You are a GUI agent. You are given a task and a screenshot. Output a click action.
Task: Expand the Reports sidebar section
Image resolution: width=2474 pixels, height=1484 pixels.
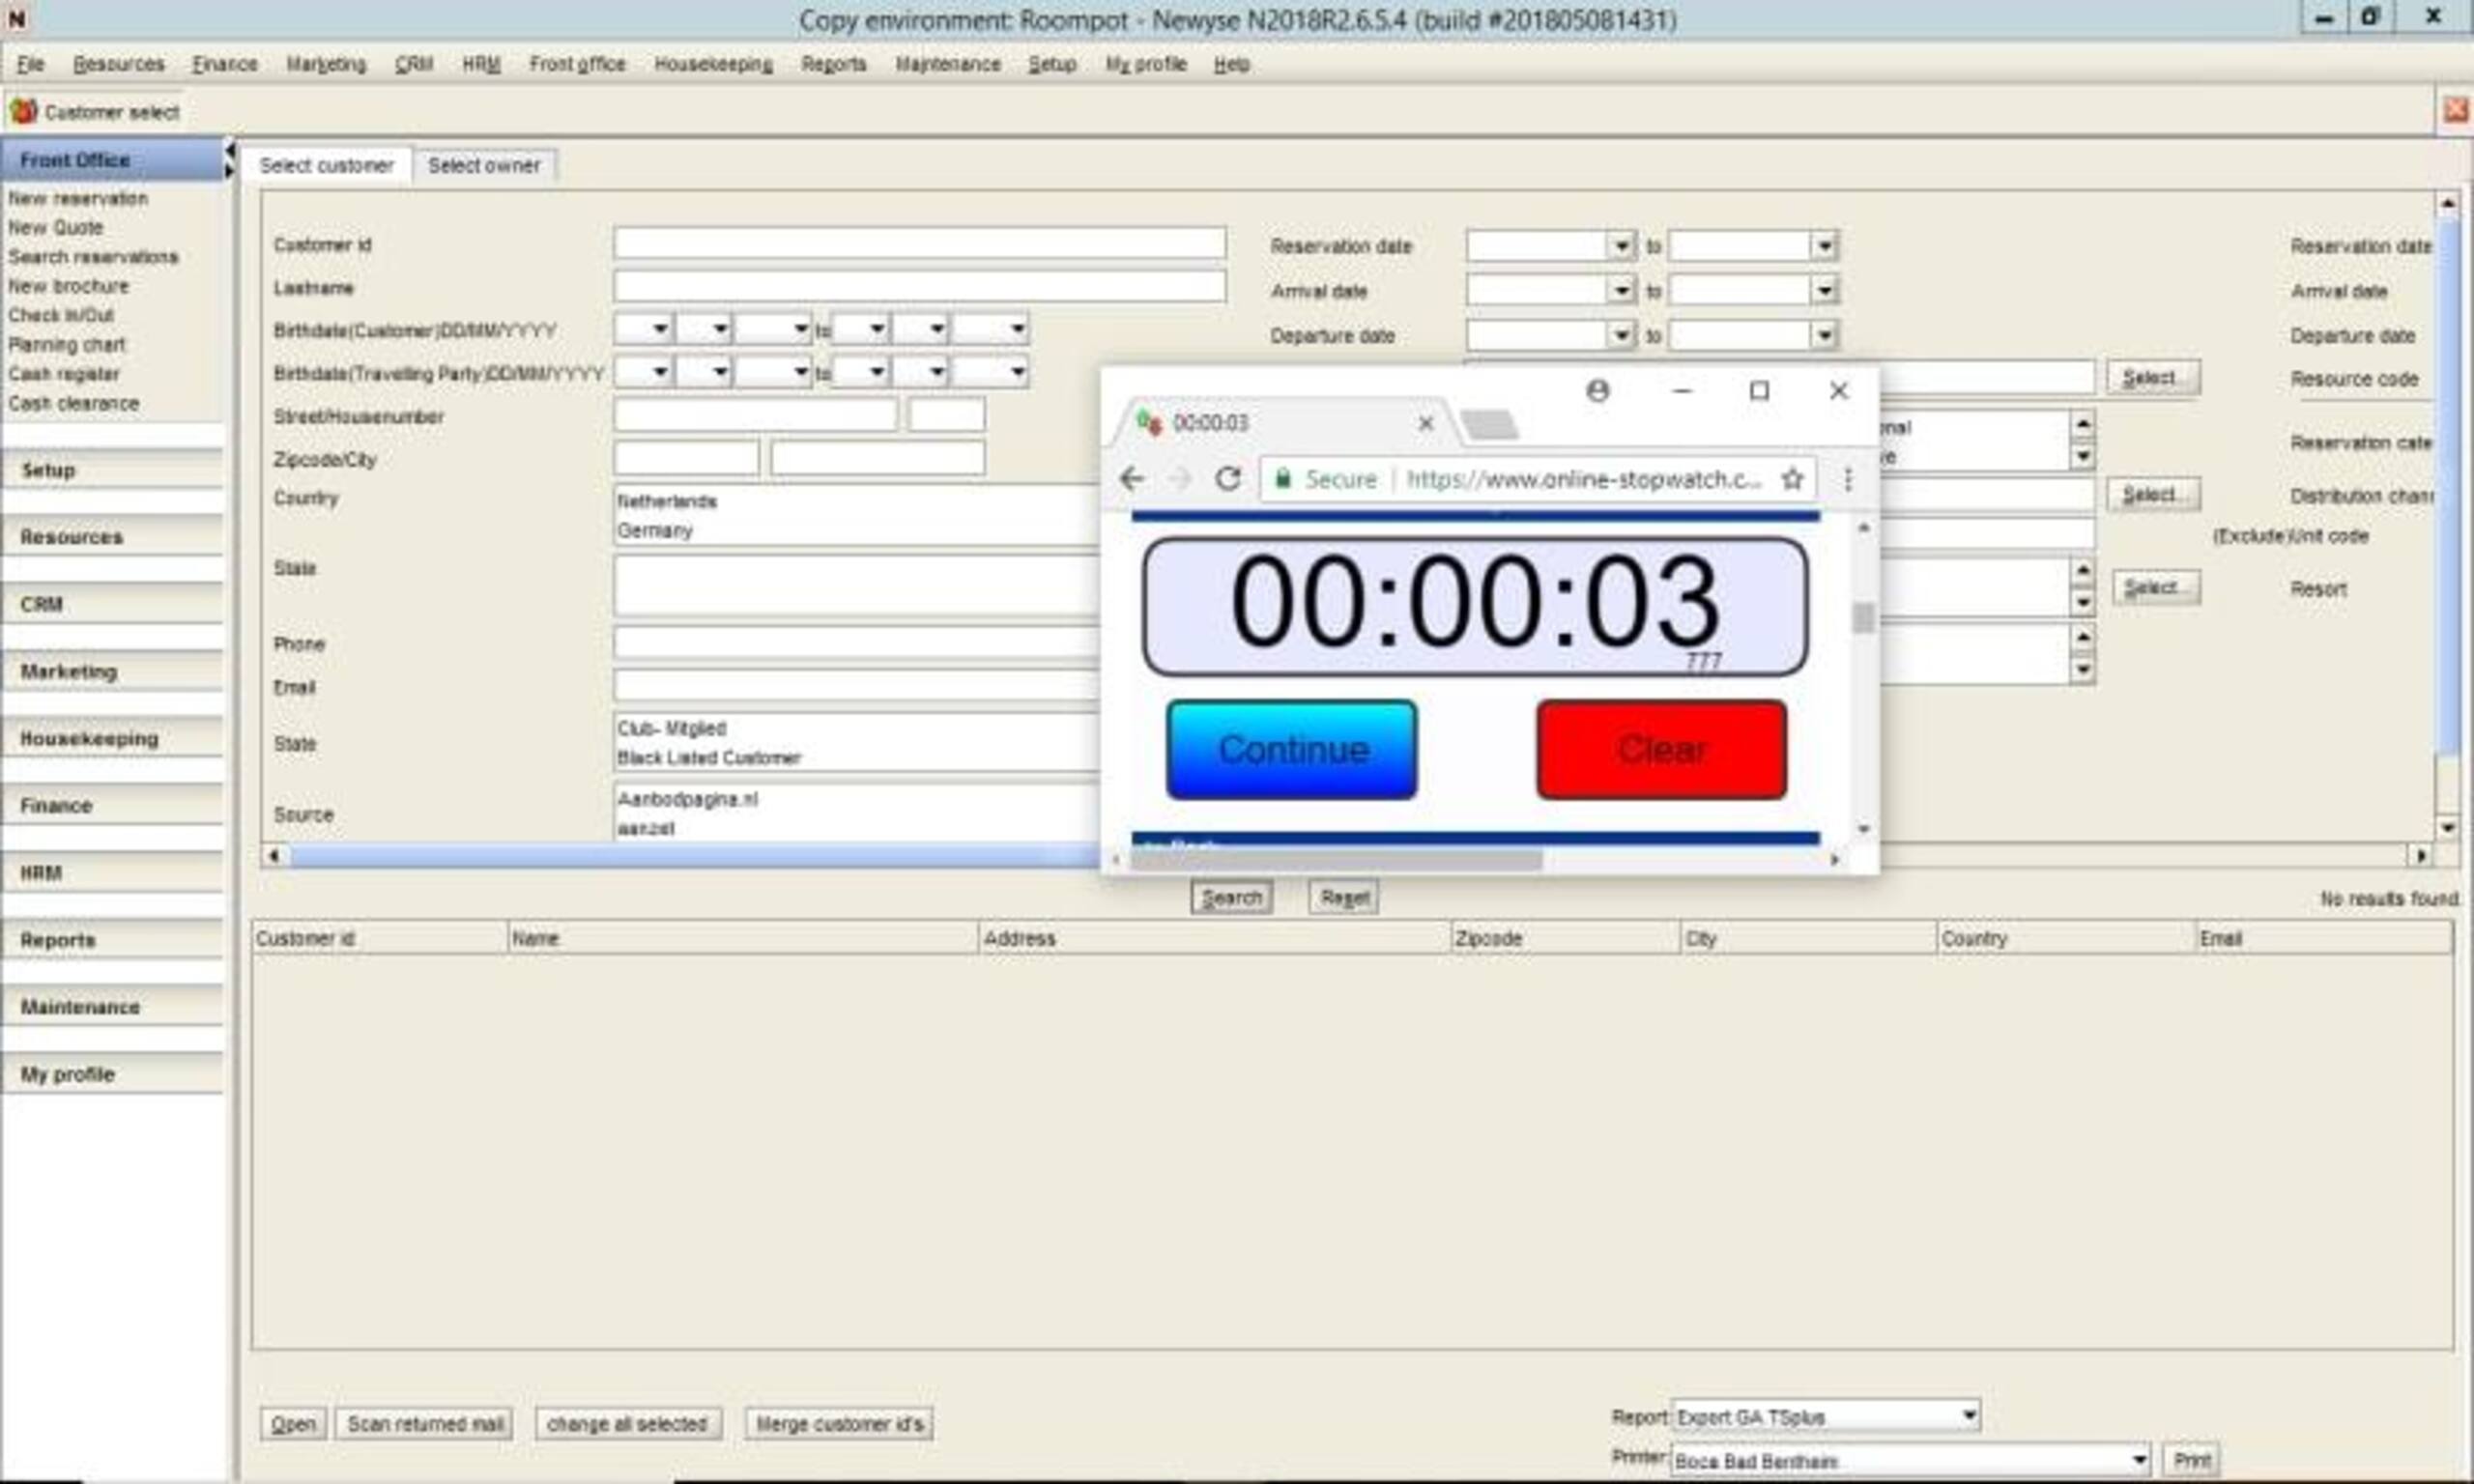pos(112,940)
